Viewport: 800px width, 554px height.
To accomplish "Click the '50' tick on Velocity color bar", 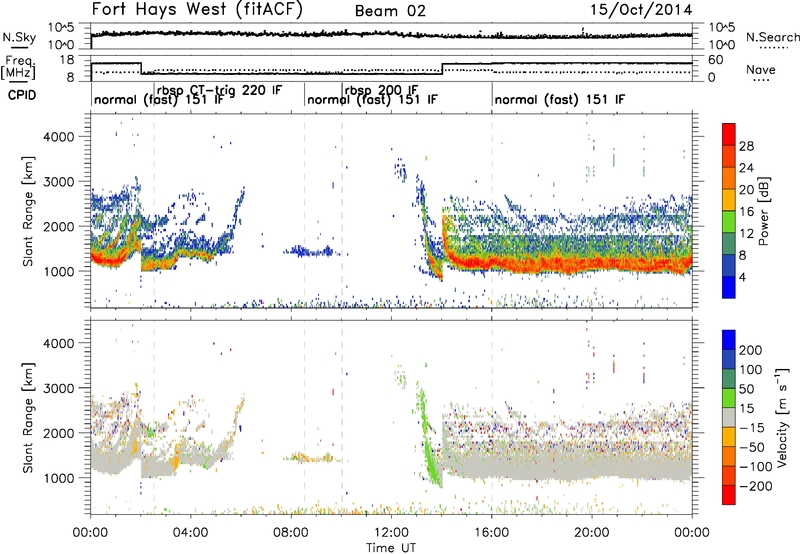I will coord(747,389).
